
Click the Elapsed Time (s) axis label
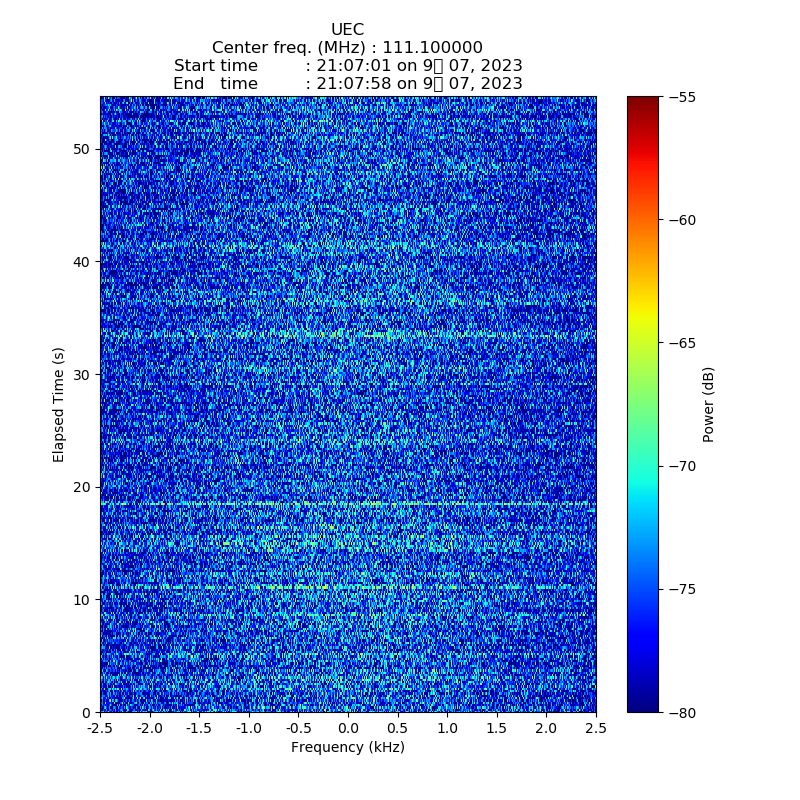pyautogui.click(x=59, y=404)
